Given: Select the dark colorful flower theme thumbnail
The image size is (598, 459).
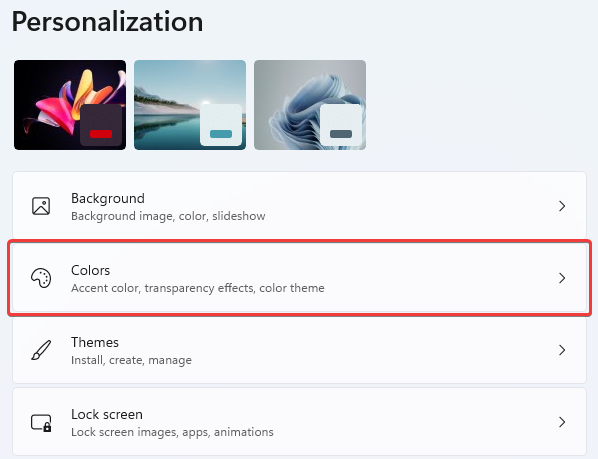Looking at the screenshot, I should pyautogui.click(x=70, y=105).
